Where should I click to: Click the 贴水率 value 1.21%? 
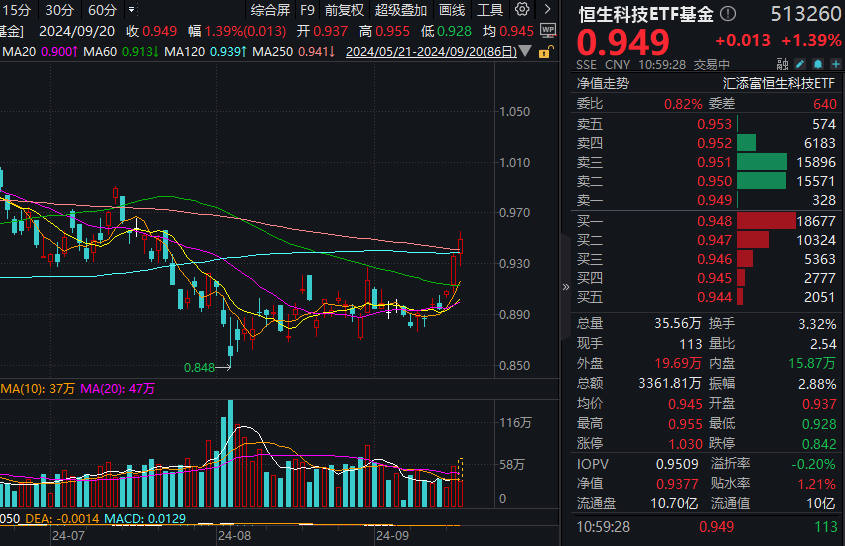coord(817,484)
